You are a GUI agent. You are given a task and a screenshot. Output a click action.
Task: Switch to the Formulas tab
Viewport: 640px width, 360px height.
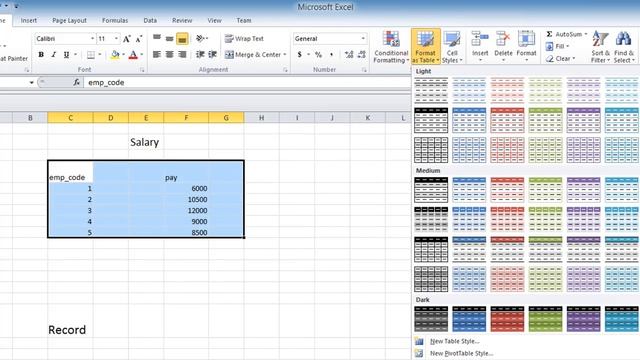click(115, 20)
